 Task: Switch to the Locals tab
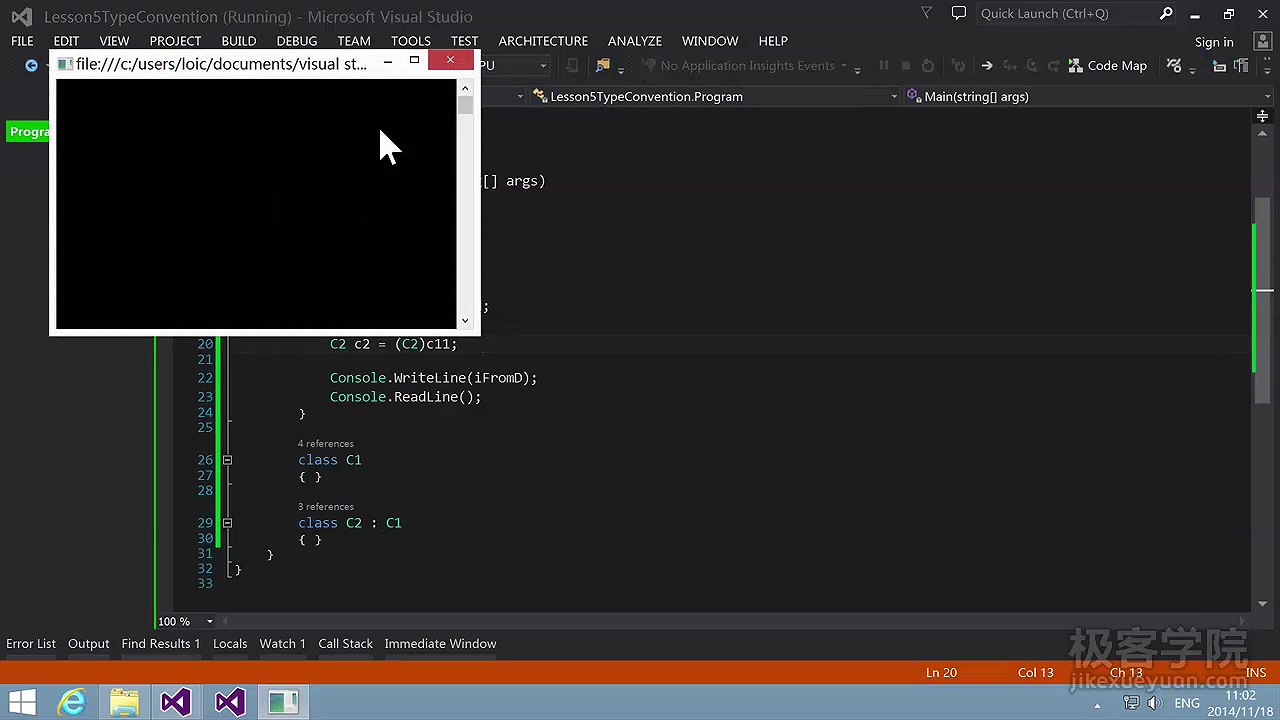[230, 644]
